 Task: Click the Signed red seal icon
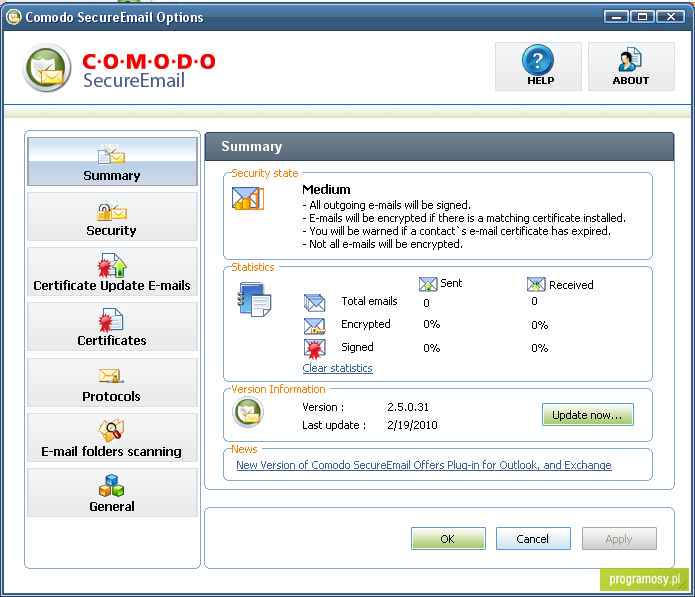coord(314,349)
